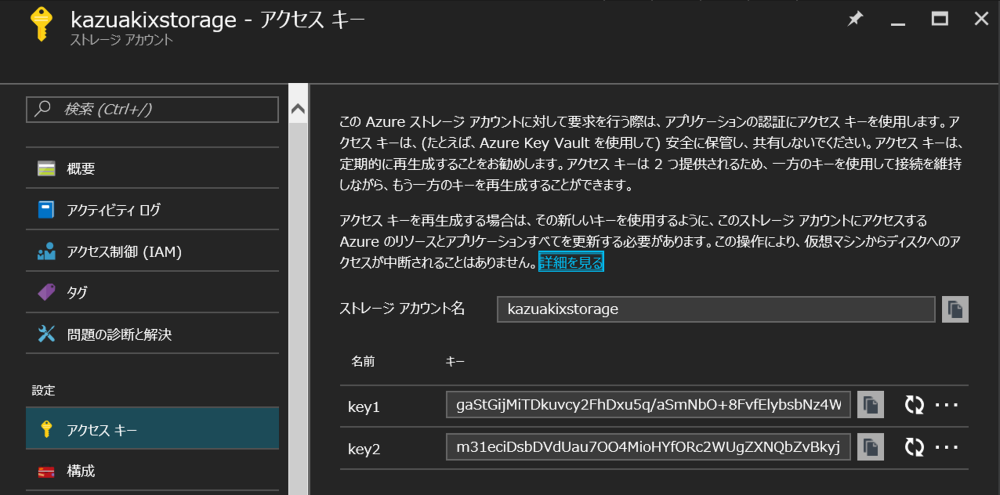Click the magnifier icon in the search box
Viewport: 1000px width, 495px height.
click(x=42, y=109)
